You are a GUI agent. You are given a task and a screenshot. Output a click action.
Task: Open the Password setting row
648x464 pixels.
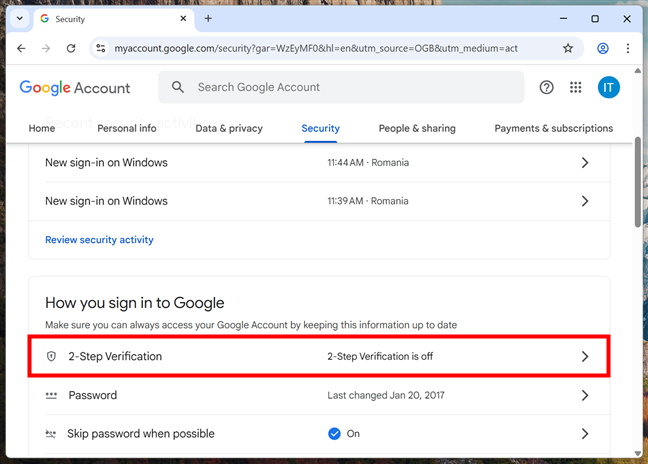[x=319, y=395]
